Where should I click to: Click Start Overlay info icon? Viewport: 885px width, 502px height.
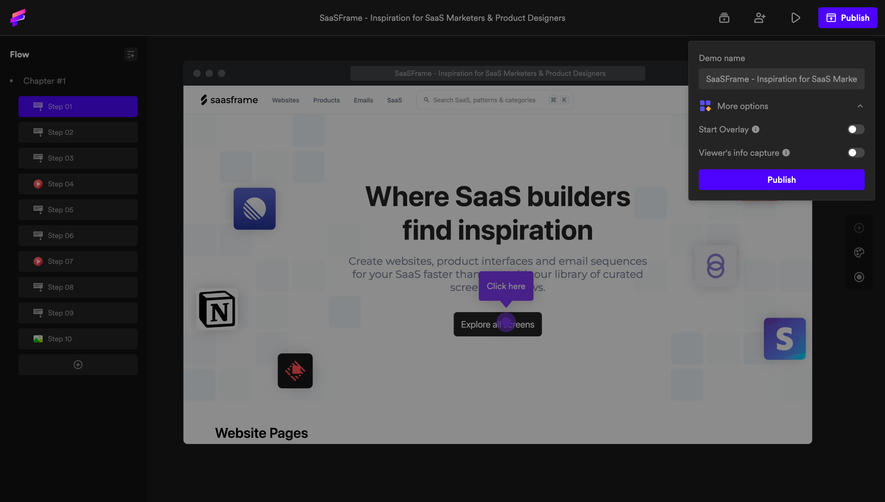756,129
